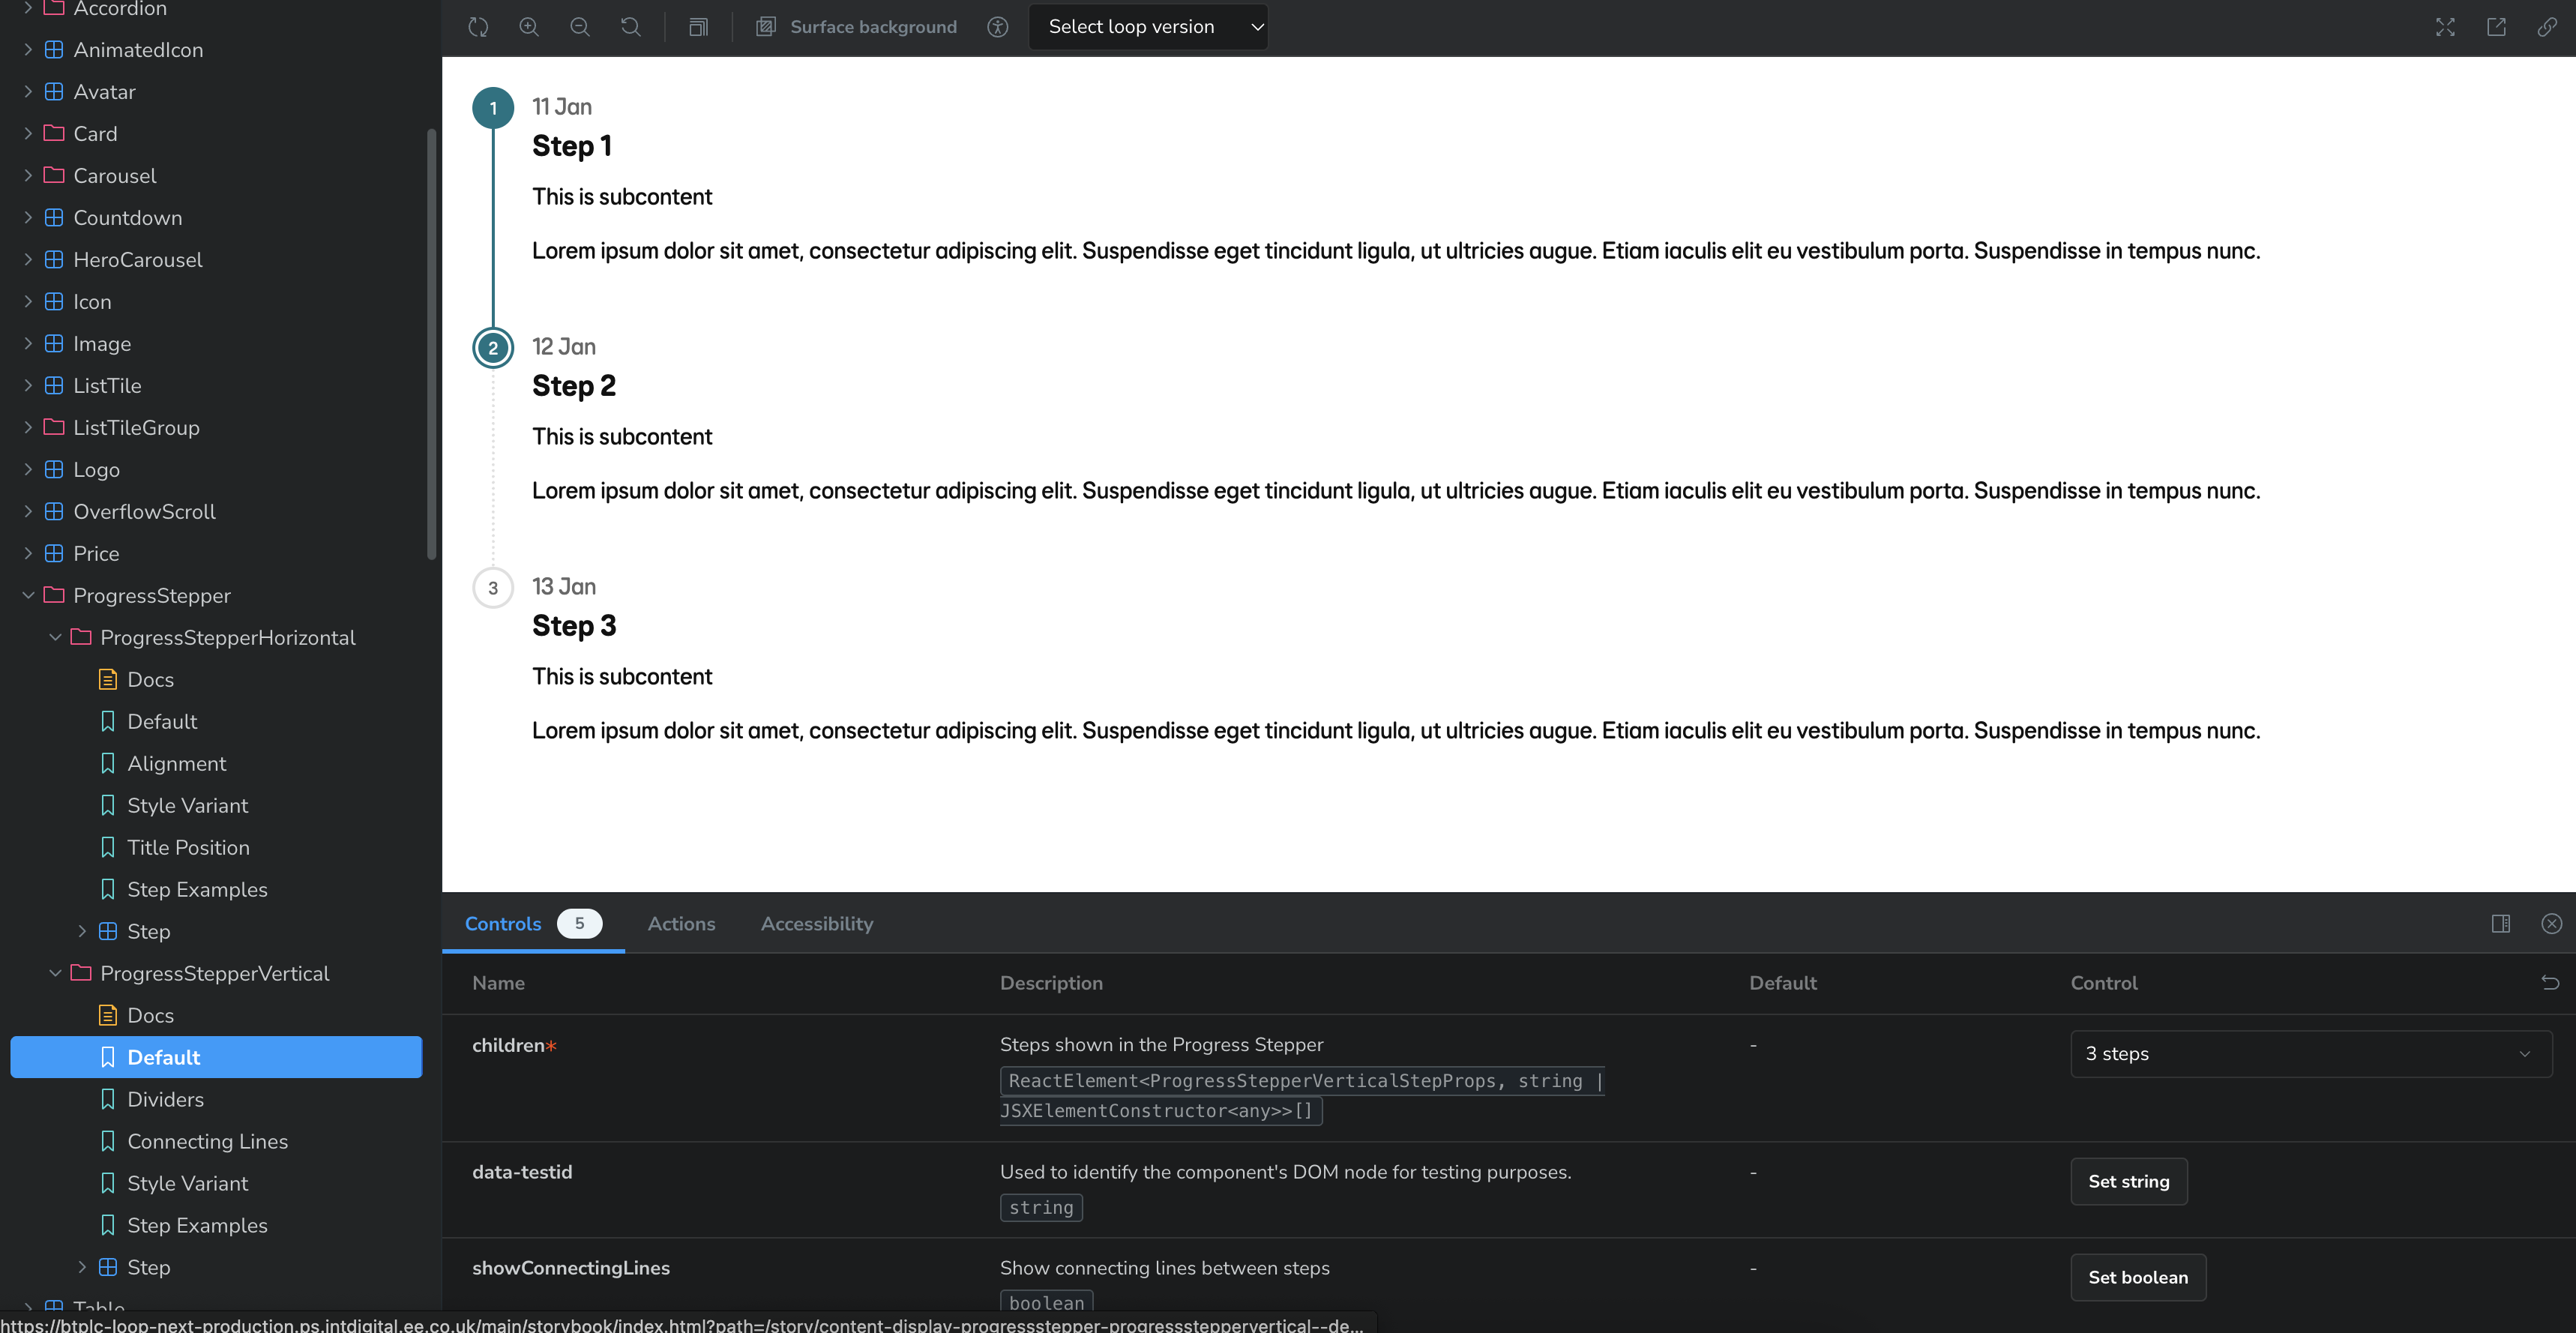Click the 'children' control name

tap(508, 1045)
